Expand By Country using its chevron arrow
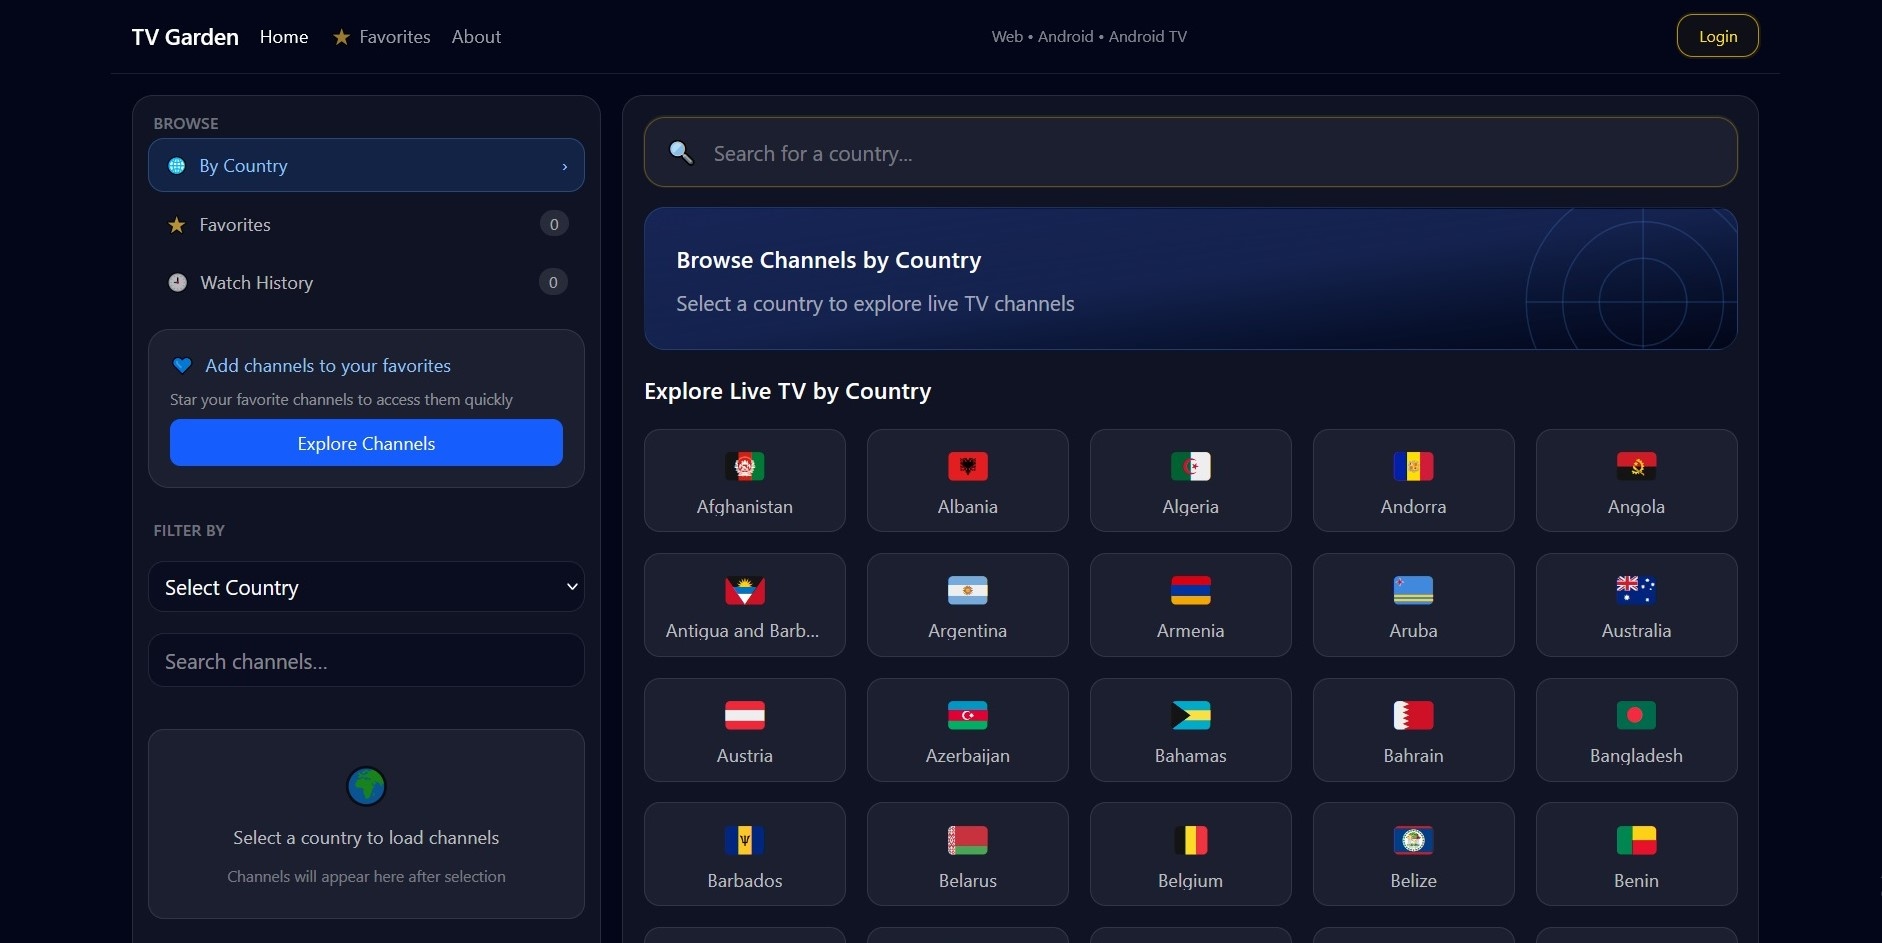This screenshot has height=943, width=1882. (x=565, y=166)
